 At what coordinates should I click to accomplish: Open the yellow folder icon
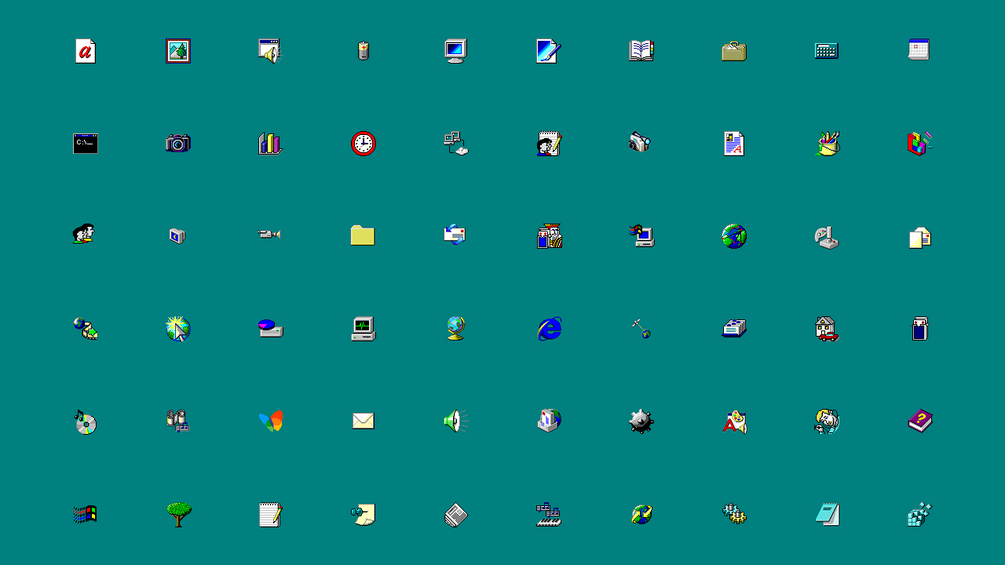[363, 235]
